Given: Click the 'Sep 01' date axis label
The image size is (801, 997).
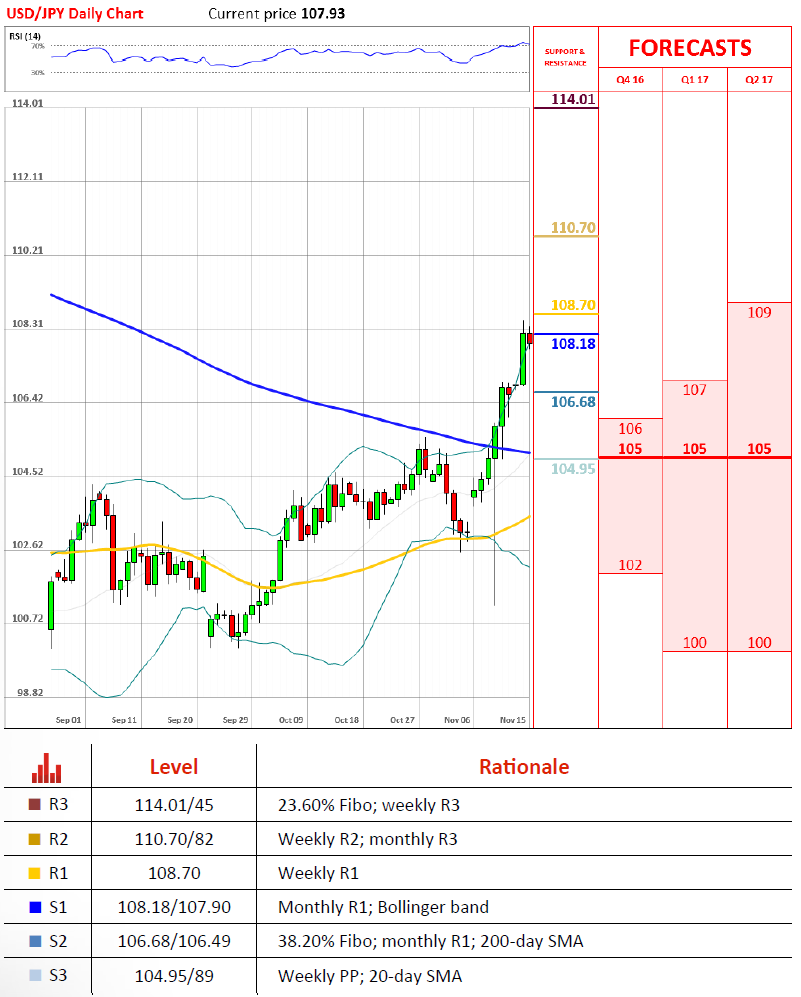Looking at the screenshot, I should (69, 720).
